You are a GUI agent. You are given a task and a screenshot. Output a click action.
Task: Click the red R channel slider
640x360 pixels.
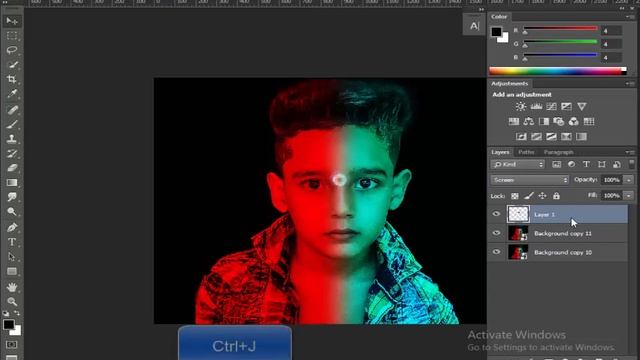click(560, 29)
